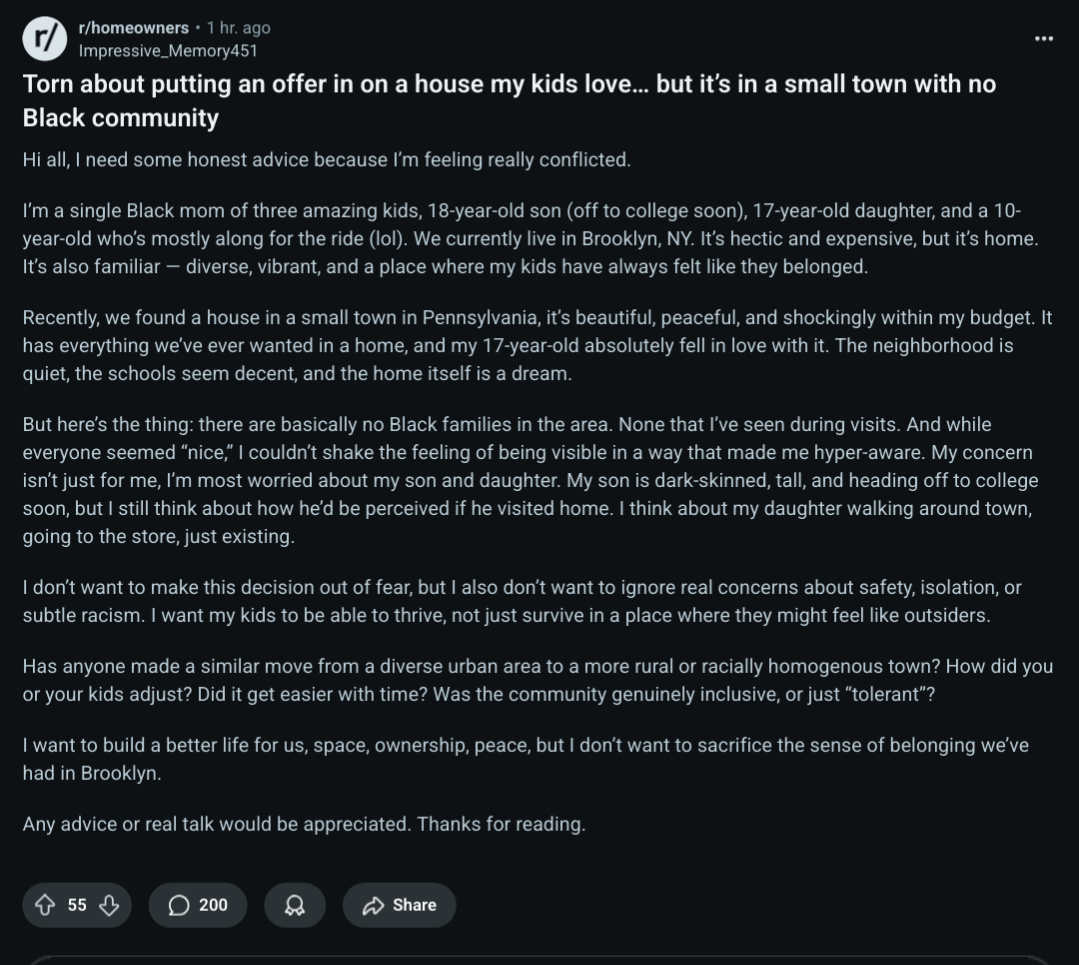The image size is (1079, 965).
Task: Click the paragraph mentioning Brooklyn, NY
Action: point(530,238)
